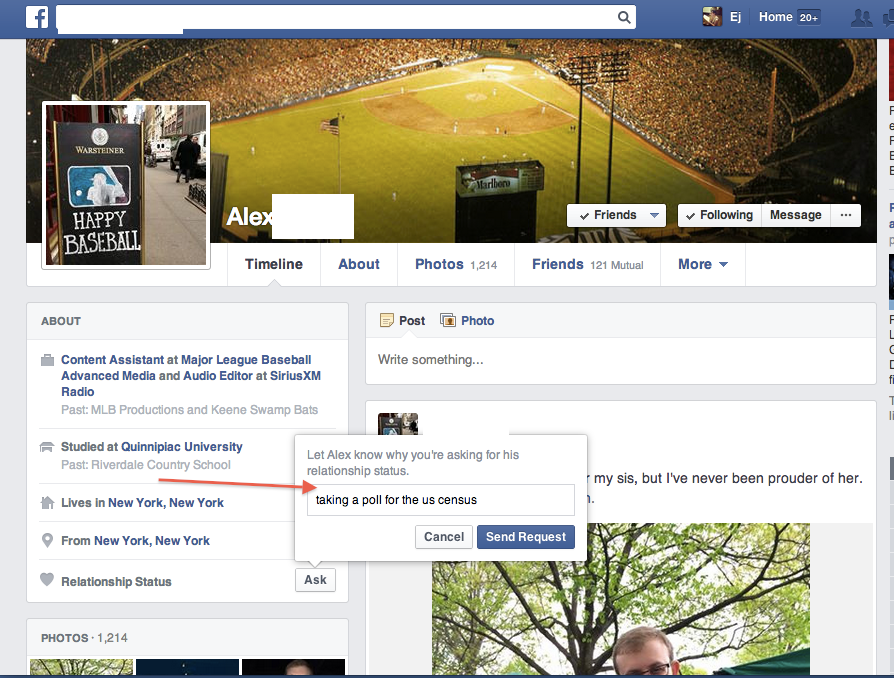Open Ej's profile picture in header
Viewport: 894px width, 678px height.
coord(712,17)
